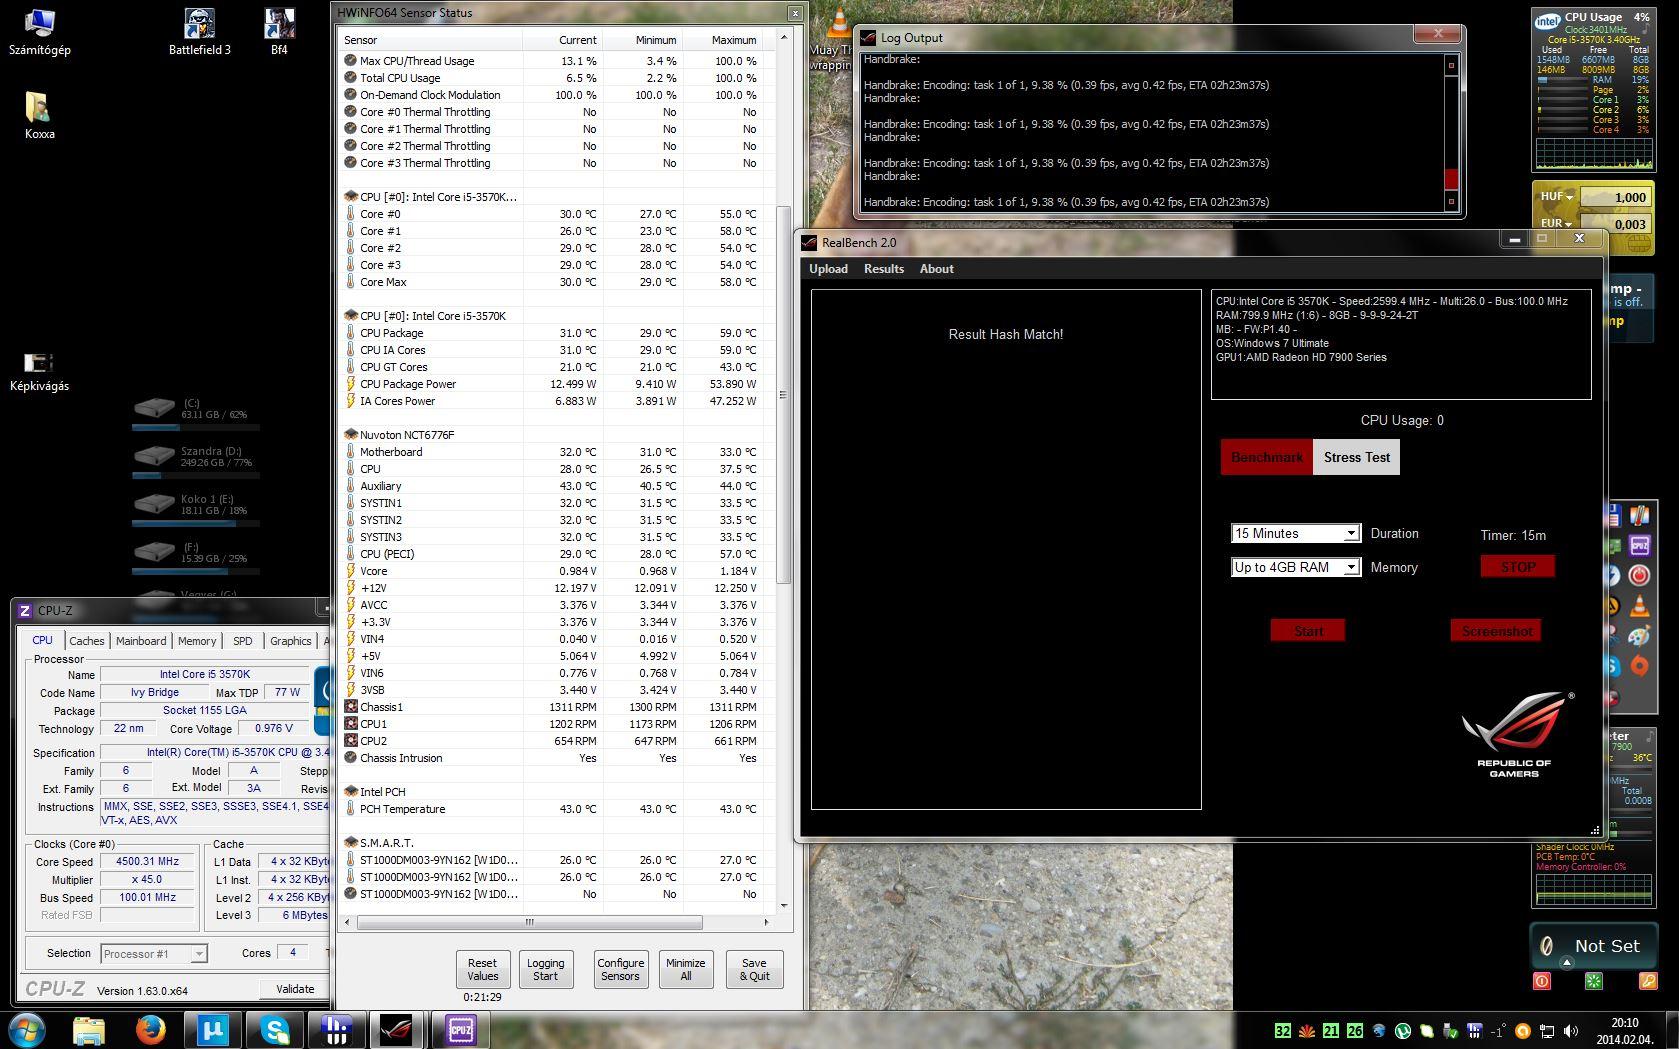This screenshot has height=1049, width=1679.
Task: Click the (F:) drive gadget icon
Action: [154, 552]
